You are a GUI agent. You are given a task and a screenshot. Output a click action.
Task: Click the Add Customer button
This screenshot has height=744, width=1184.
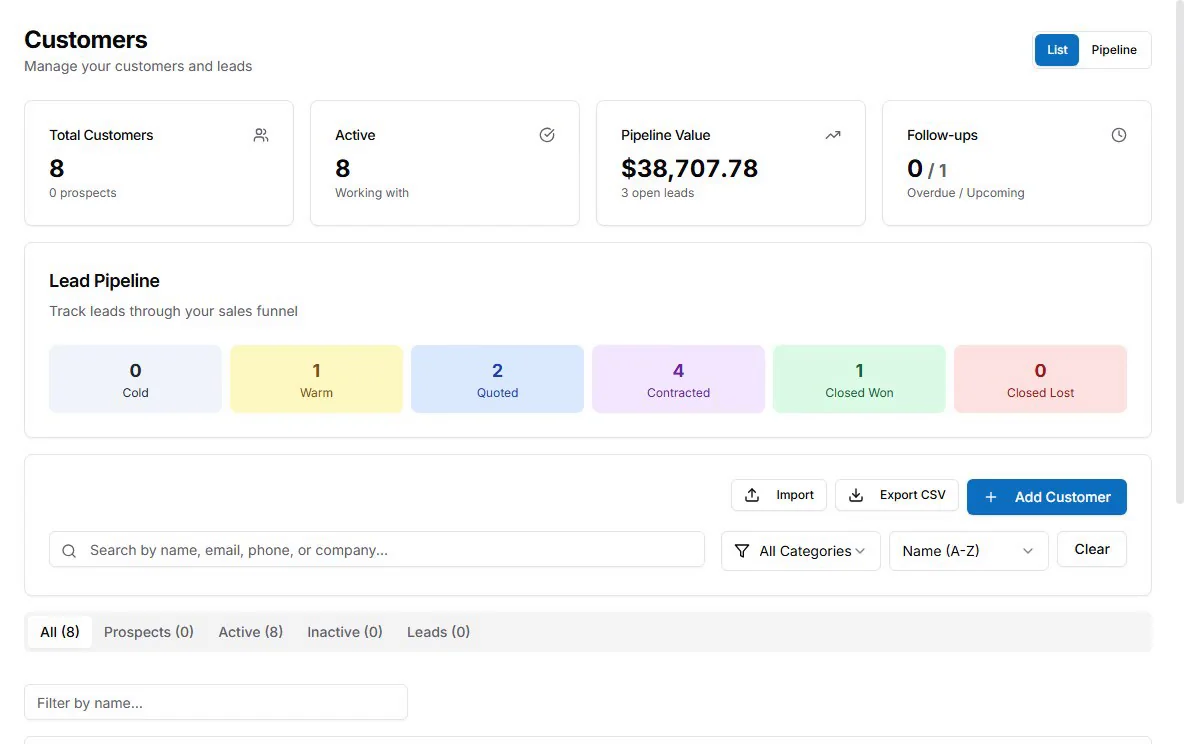pyautogui.click(x=1047, y=497)
